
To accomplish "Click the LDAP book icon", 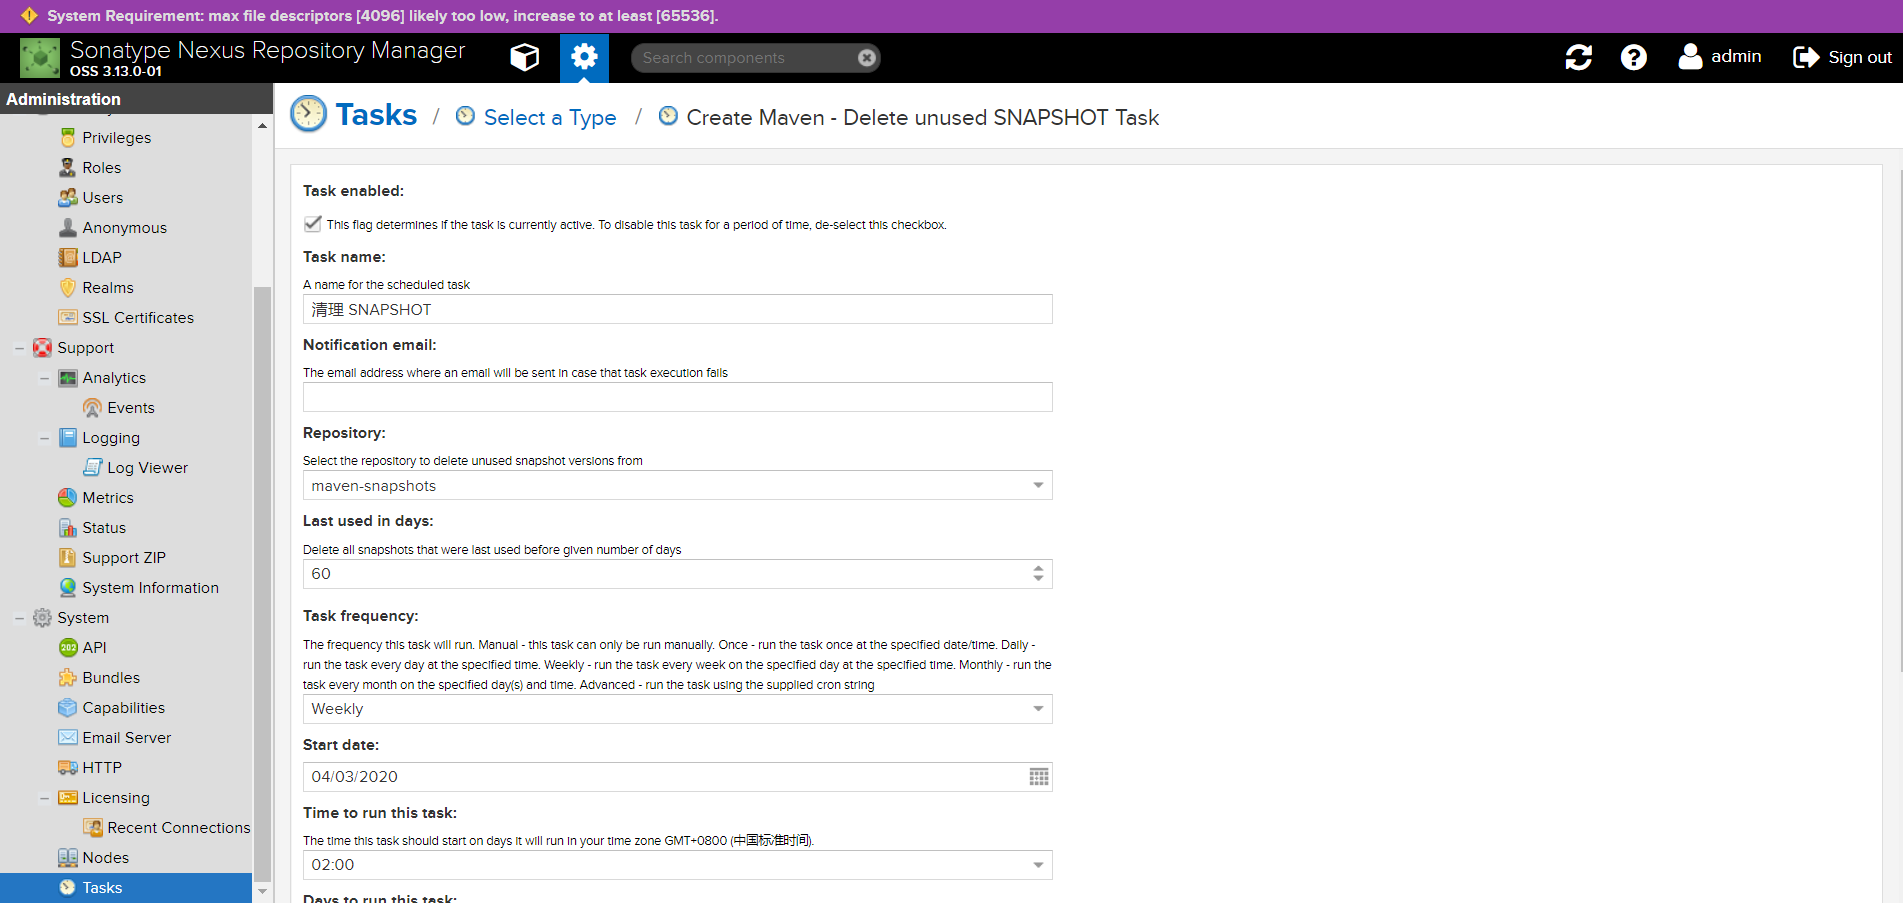I will (x=68, y=258).
